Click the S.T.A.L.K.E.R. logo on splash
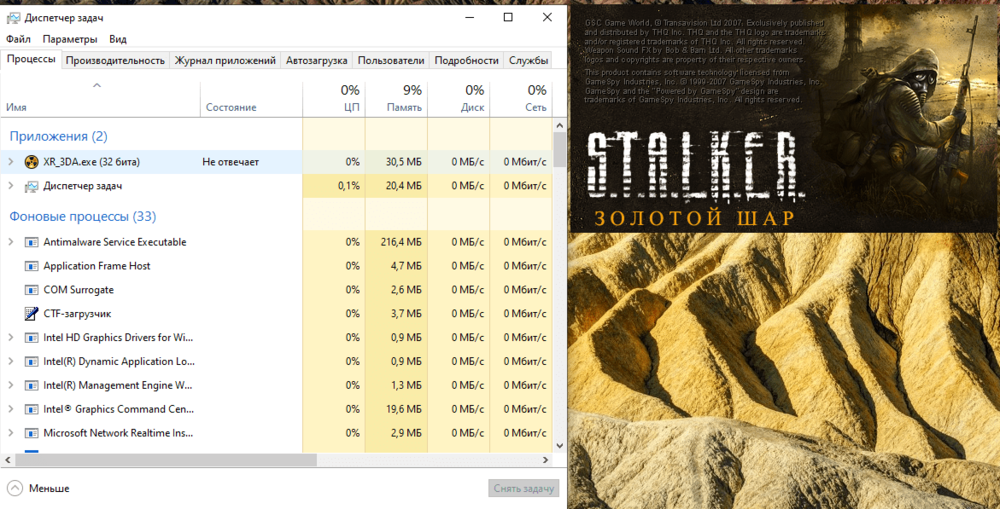1000x509 pixels. click(694, 165)
